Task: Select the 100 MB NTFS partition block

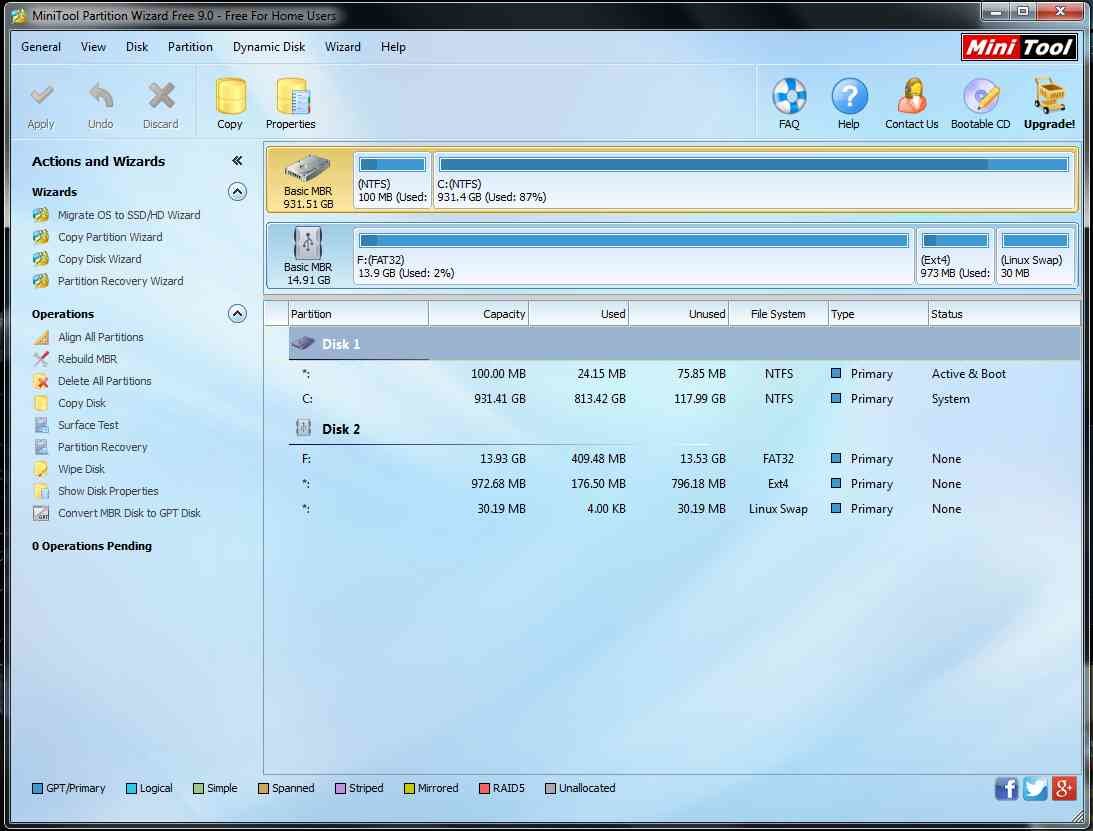Action: (392, 180)
